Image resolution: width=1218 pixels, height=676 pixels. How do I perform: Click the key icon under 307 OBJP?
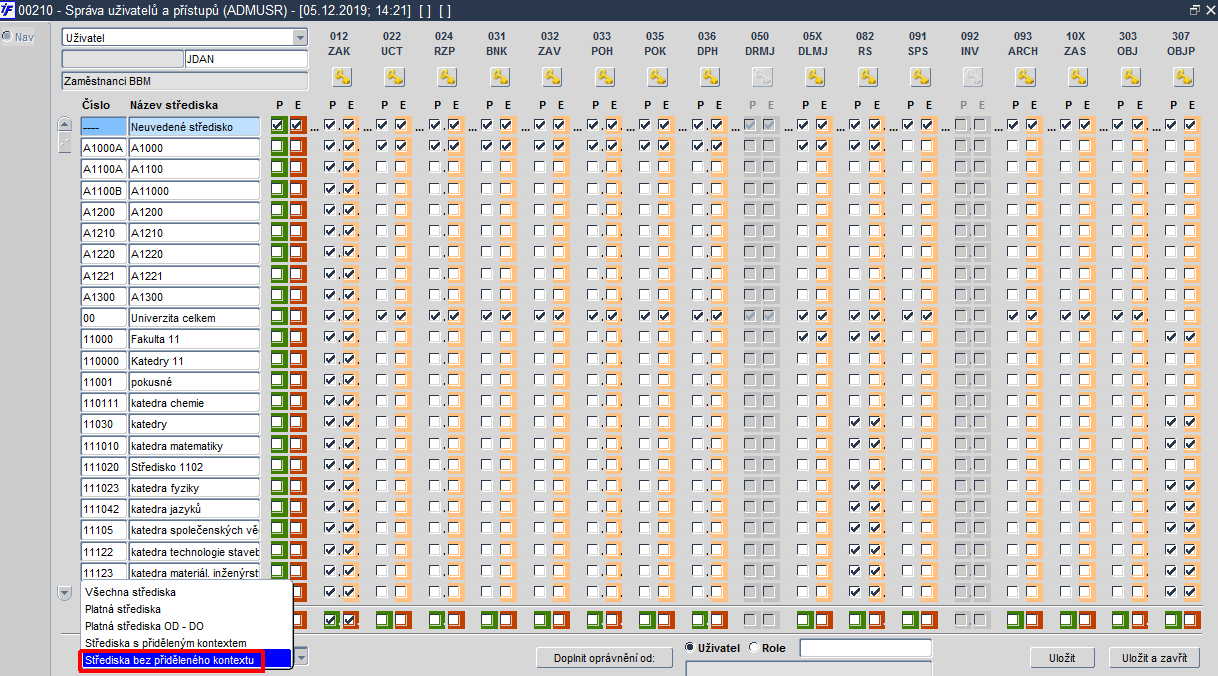[x=1183, y=76]
